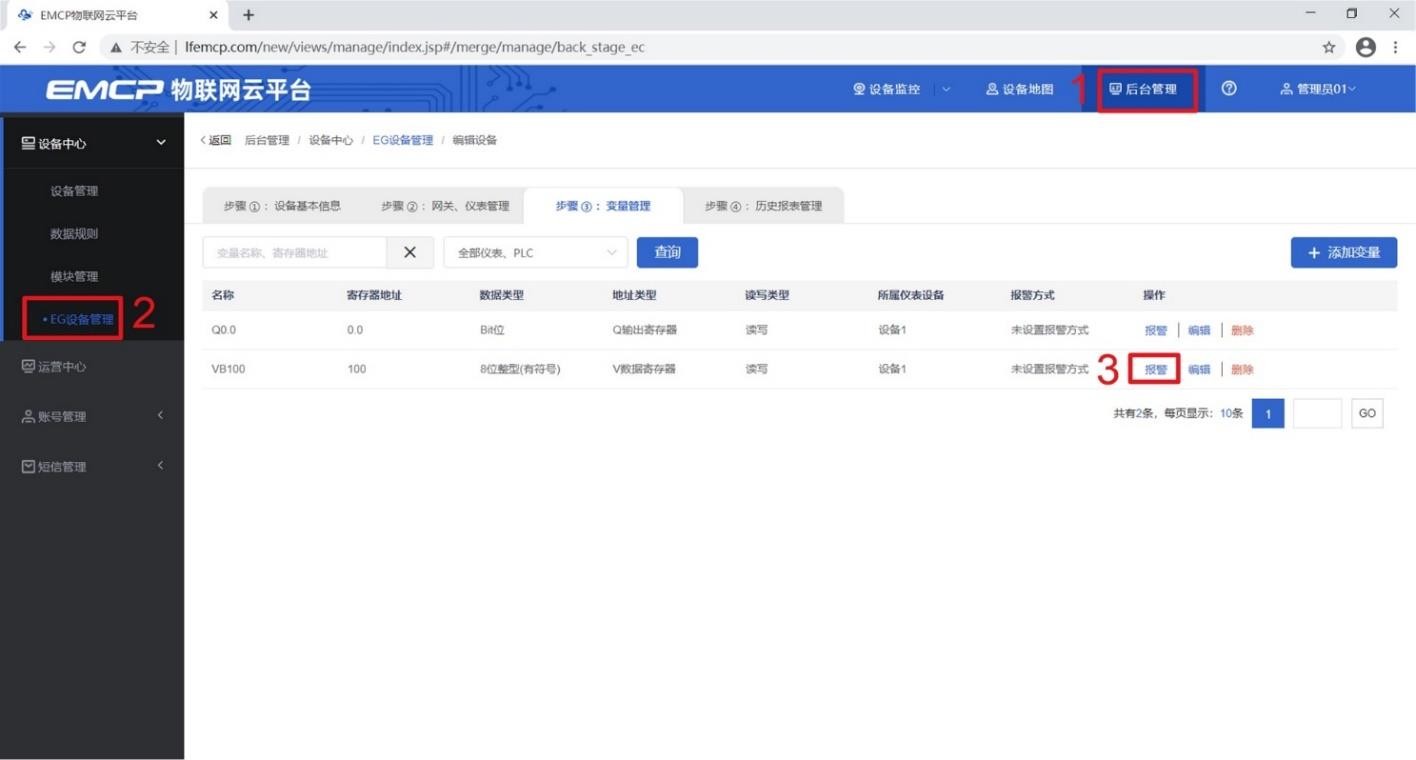Click the EG设备管理 breadcrumb link
1416x760 pixels.
pos(403,140)
